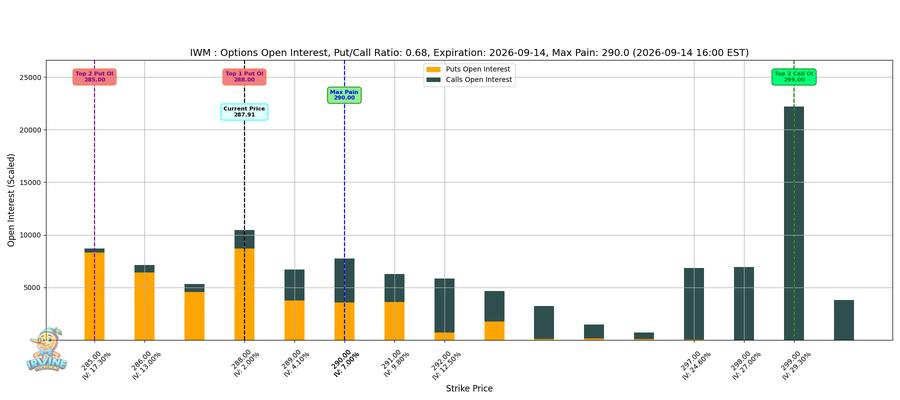
Task: Click the orange puts bar at strike 285
Action: (x=94, y=296)
